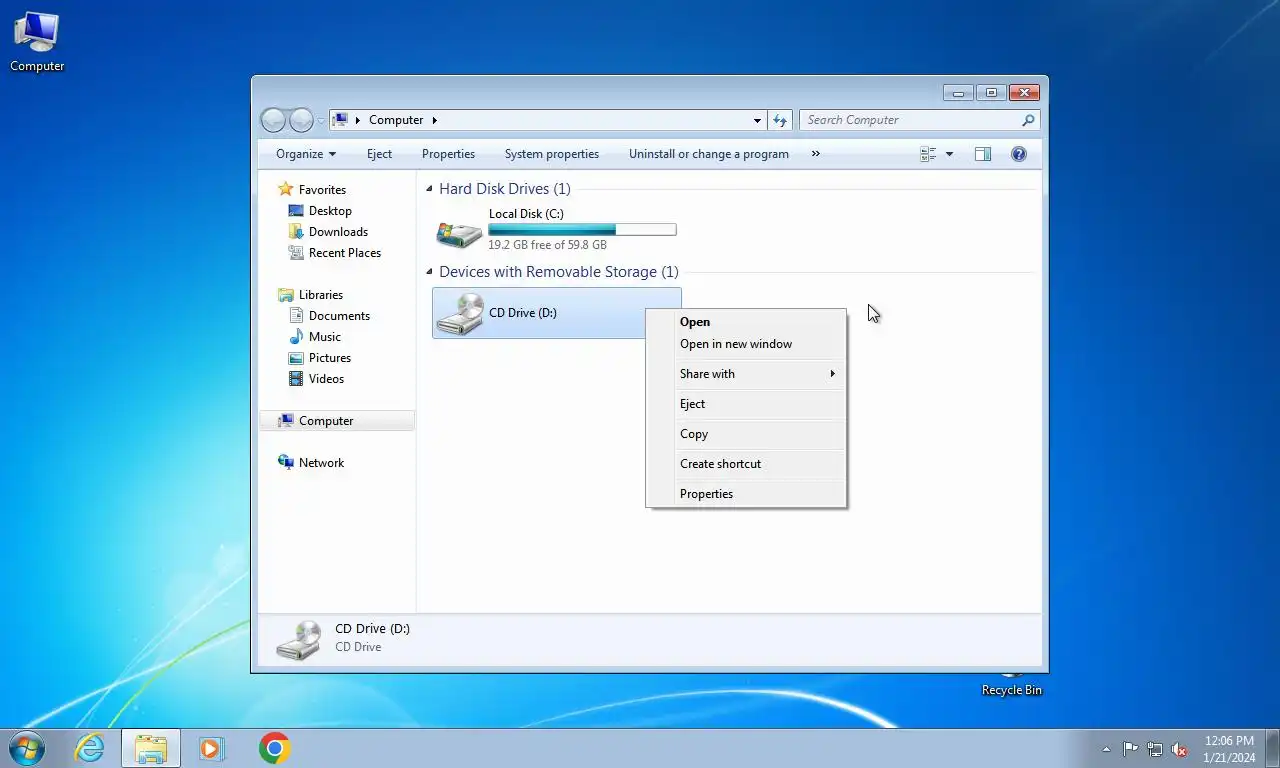The width and height of the screenshot is (1280, 768).
Task: Click the 19.2 GB free text
Action: (547, 245)
